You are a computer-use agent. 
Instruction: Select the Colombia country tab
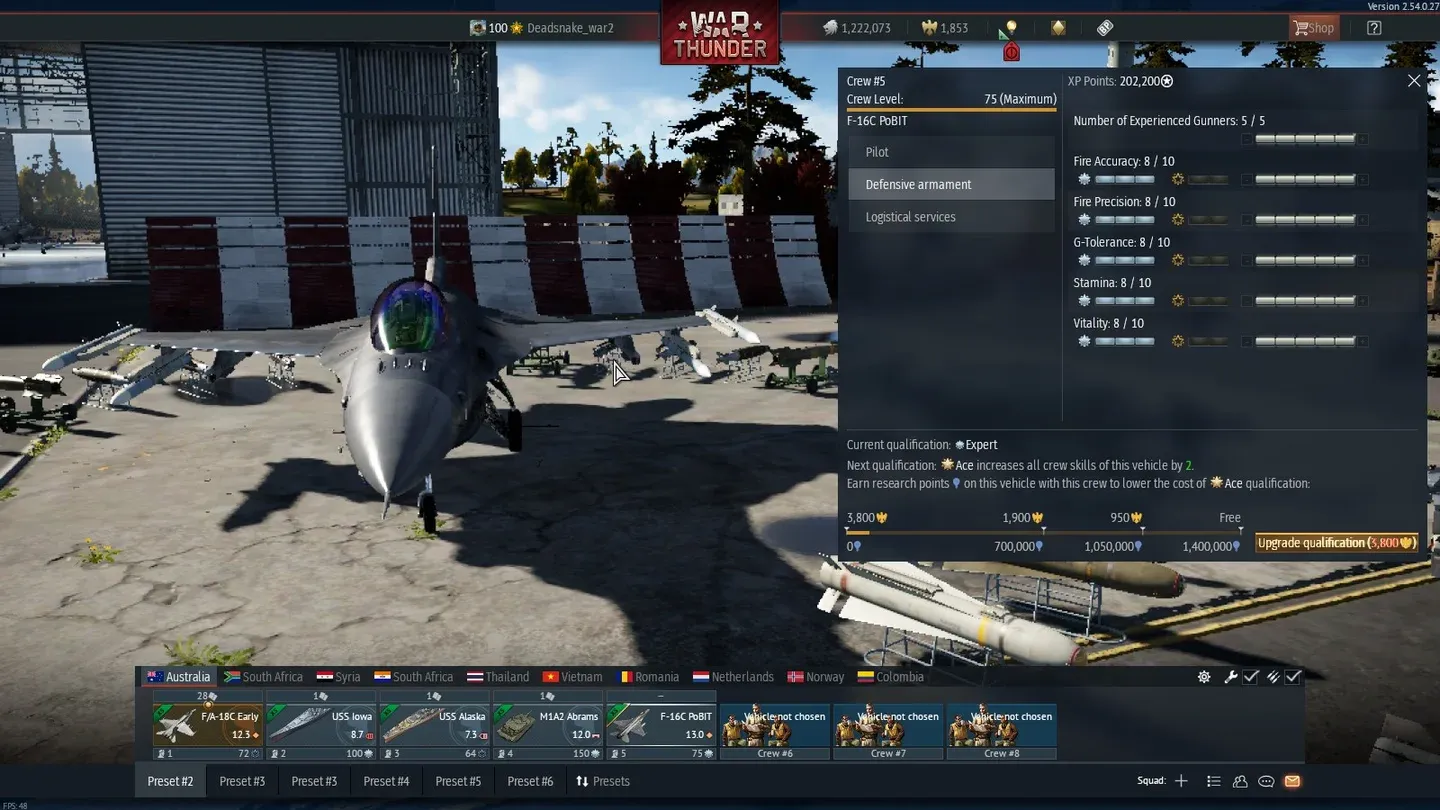pyautogui.click(x=890, y=677)
